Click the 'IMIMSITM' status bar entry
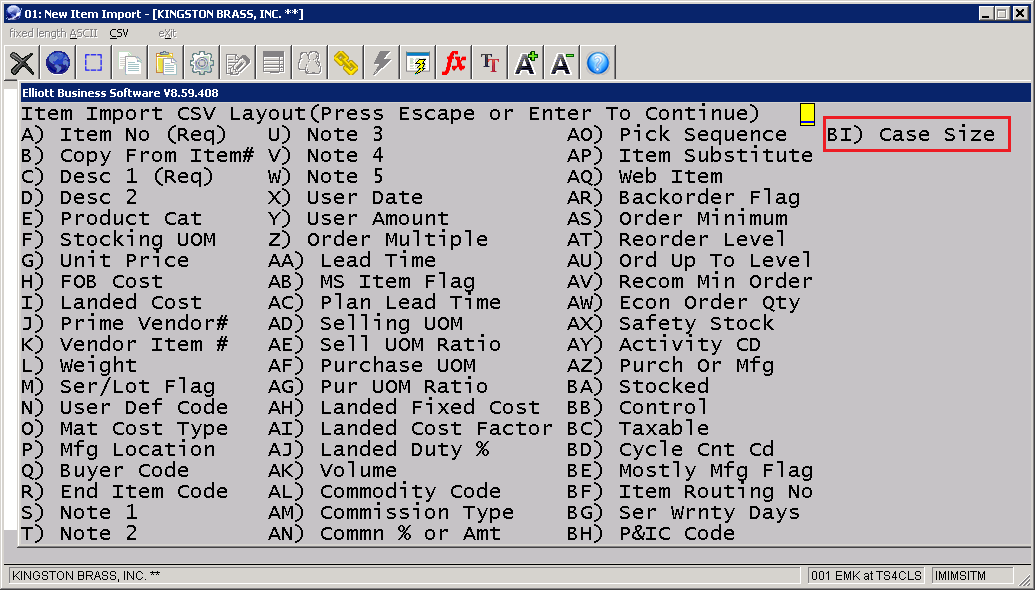This screenshot has width=1035, height=590. point(960,575)
